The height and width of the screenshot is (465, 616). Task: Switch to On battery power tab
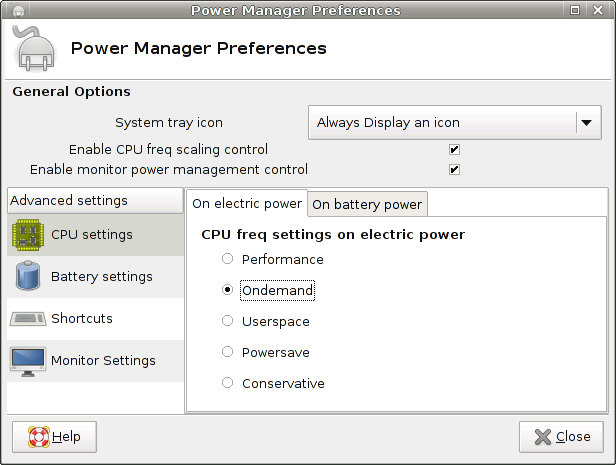point(367,204)
